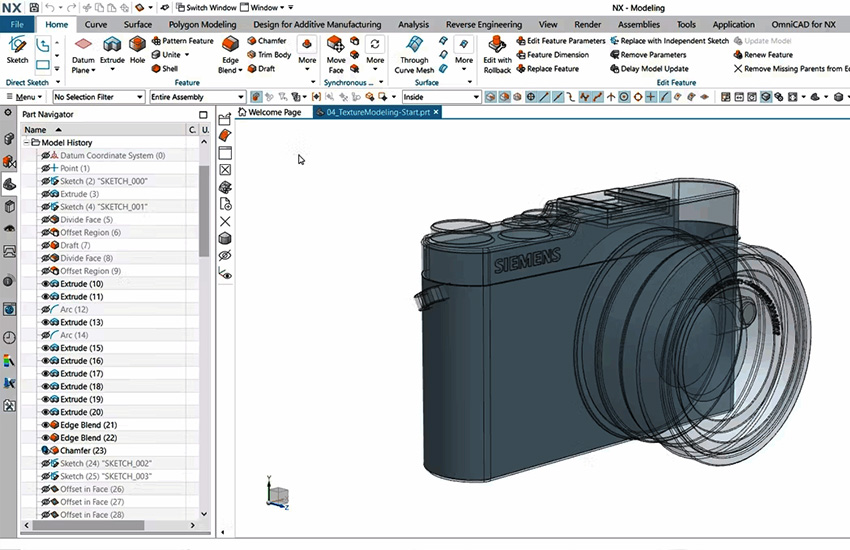
Task: Show hidden Sketch (2) SKETCH_000
Action: pyautogui.click(x=46, y=181)
